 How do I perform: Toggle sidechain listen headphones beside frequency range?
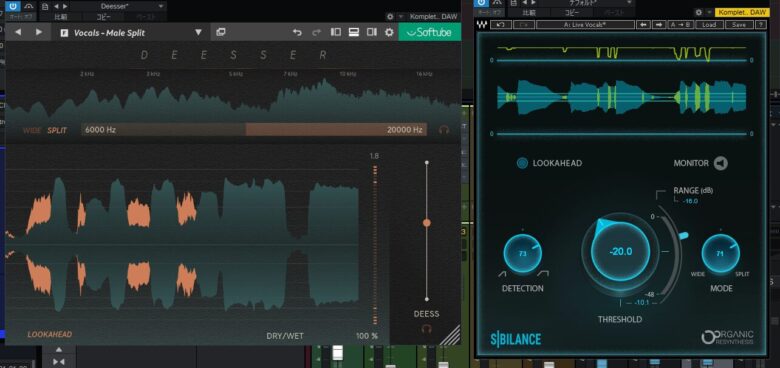point(444,130)
